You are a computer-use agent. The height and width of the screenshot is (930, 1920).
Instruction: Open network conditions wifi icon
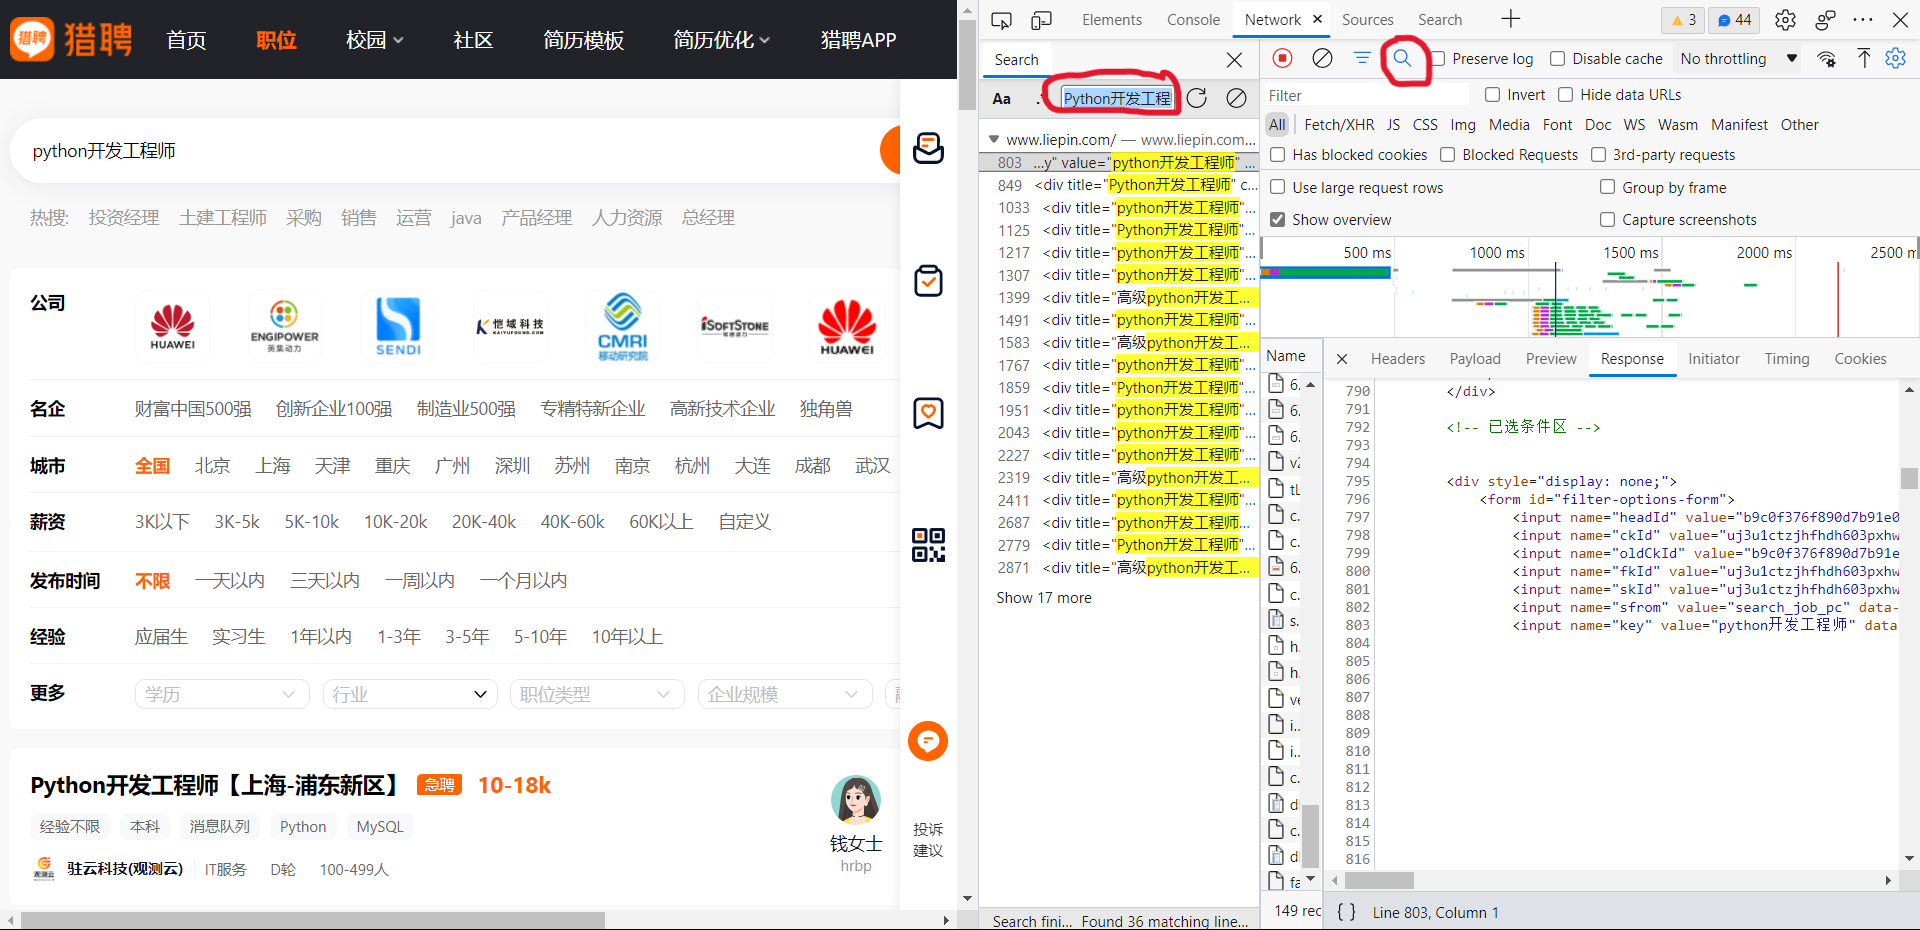[x=1826, y=59]
